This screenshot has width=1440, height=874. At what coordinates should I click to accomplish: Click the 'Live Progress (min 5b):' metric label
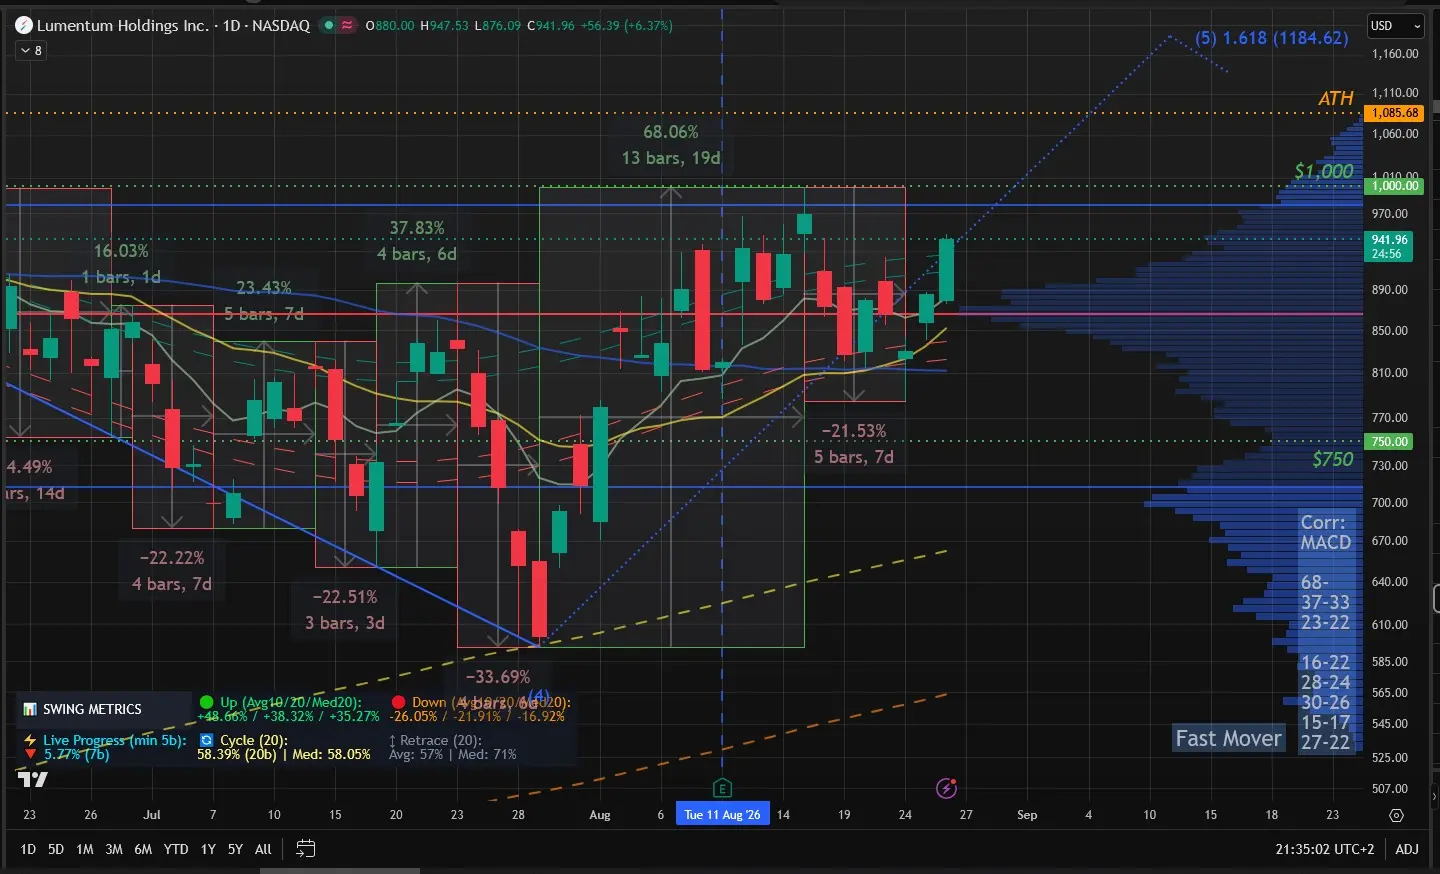(113, 740)
